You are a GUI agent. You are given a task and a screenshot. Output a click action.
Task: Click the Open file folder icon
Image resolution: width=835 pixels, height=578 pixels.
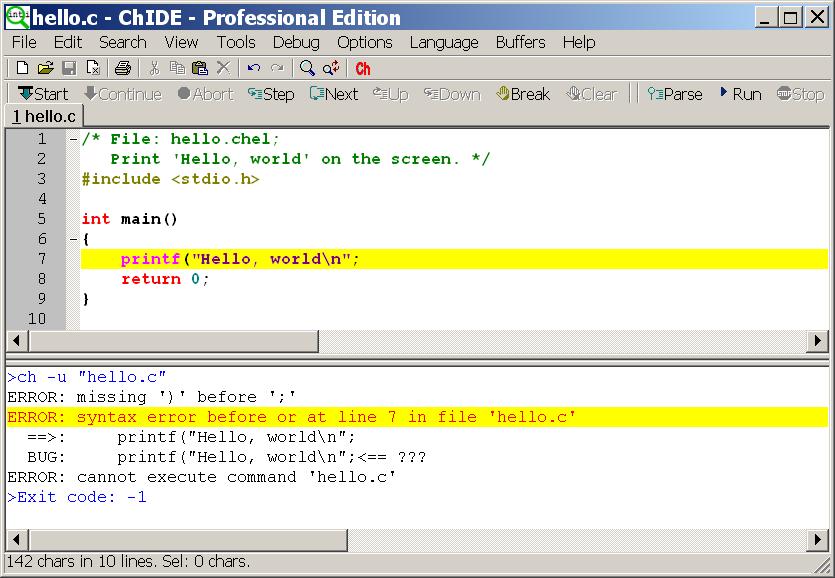pyautogui.click(x=46, y=68)
